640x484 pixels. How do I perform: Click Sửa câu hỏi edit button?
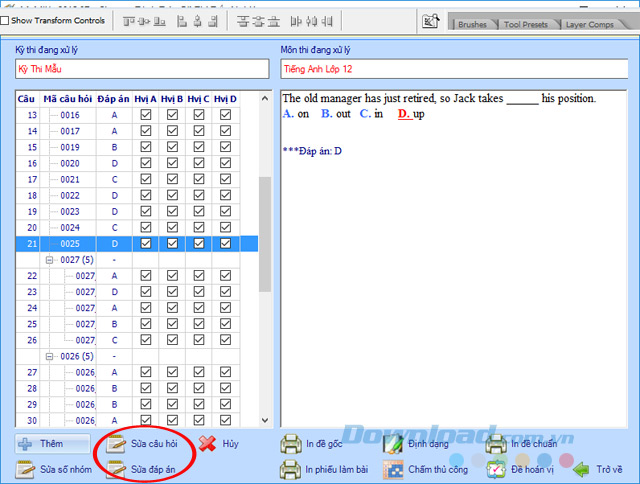pyautogui.click(x=142, y=444)
